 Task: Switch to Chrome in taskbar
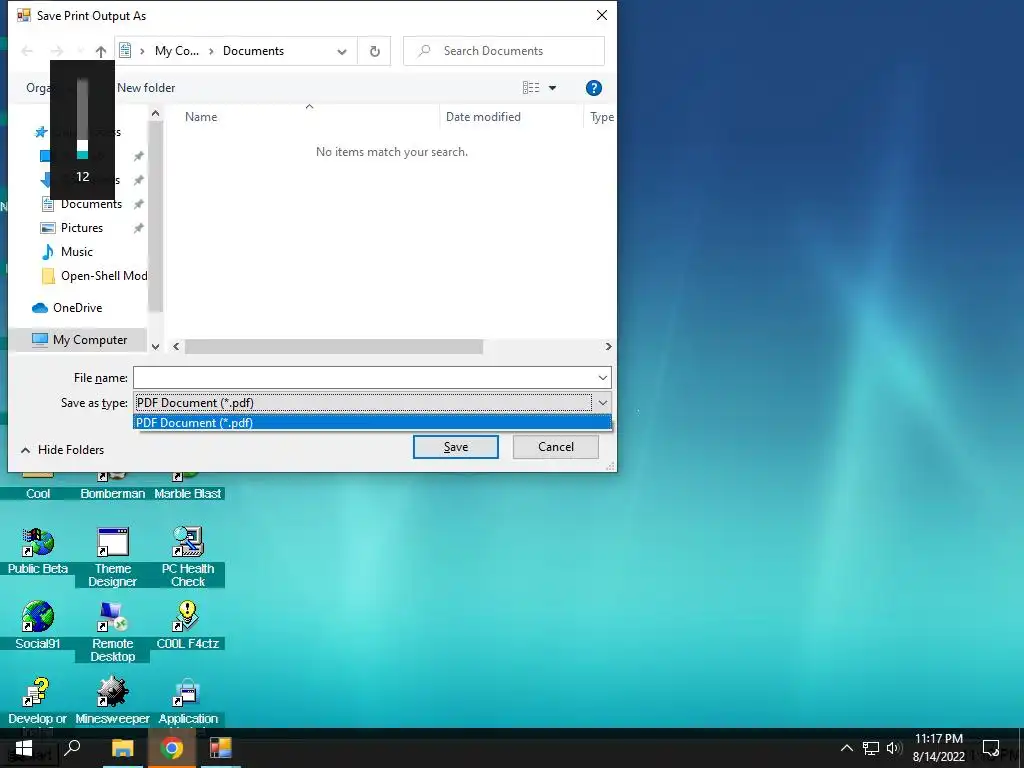172,748
